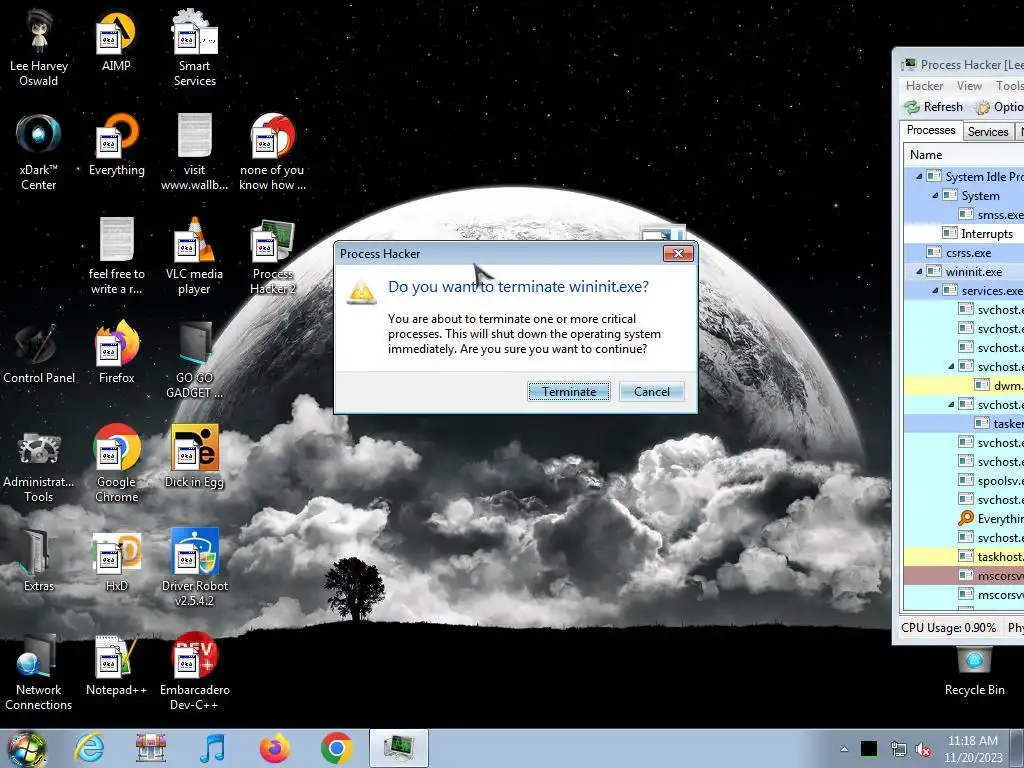This screenshot has height=768, width=1024.
Task: Click the CPU Usage status bar entry
Action: click(x=948, y=628)
